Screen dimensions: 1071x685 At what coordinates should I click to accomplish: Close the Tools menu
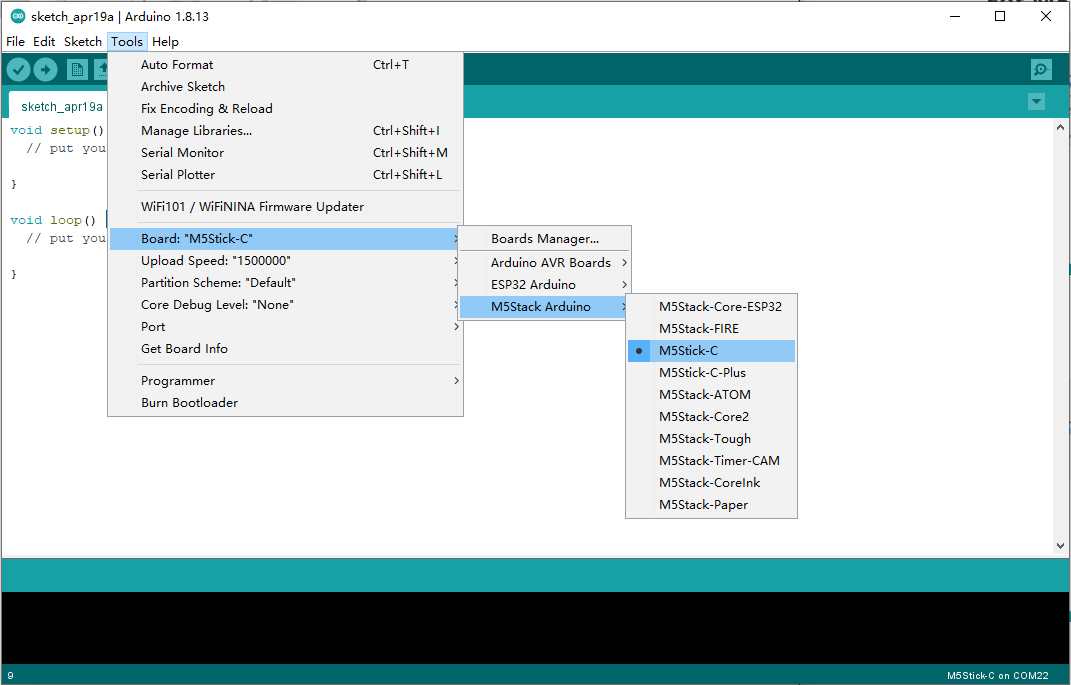127,42
